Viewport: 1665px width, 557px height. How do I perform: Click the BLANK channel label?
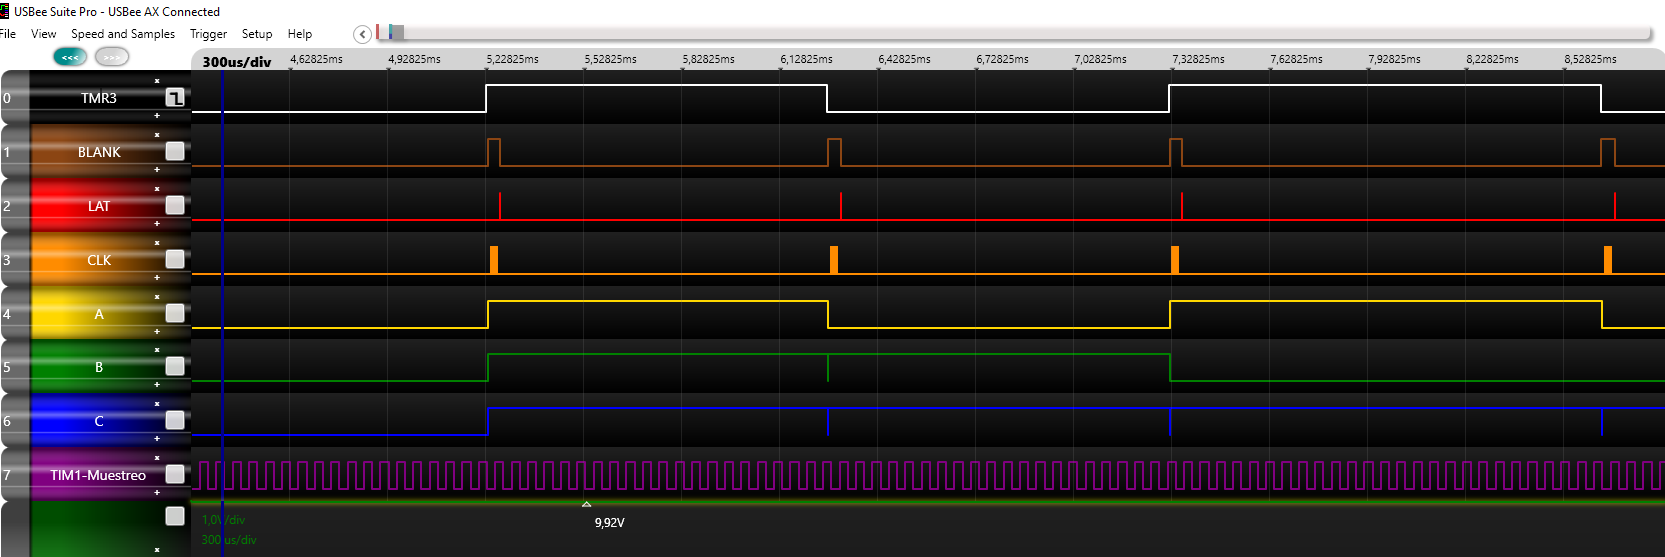pyautogui.click(x=99, y=152)
